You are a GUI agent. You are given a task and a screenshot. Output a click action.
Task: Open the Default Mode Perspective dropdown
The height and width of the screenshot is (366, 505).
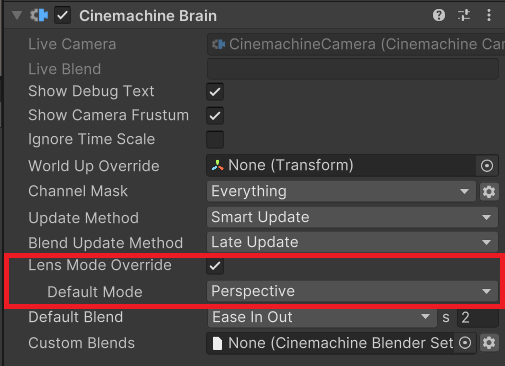pos(352,291)
